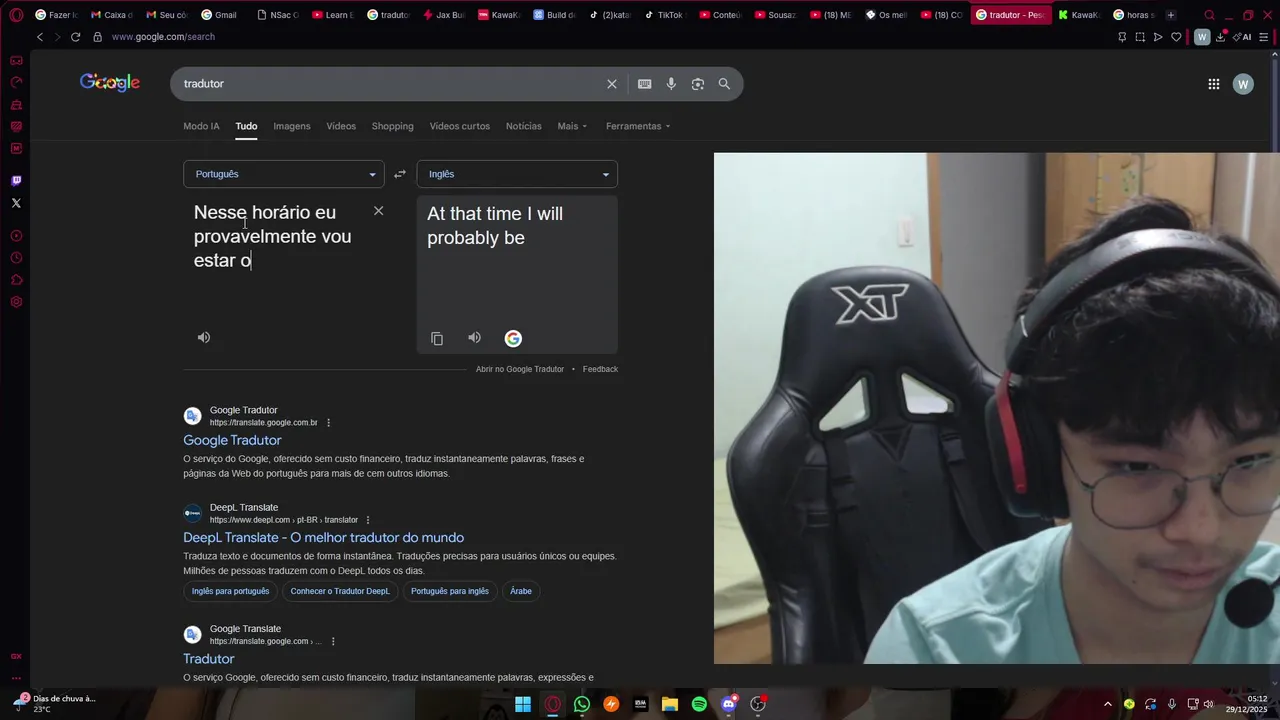Image resolution: width=1280 pixels, height=720 pixels.
Task: Clear the Google search box text
Action: (612, 84)
